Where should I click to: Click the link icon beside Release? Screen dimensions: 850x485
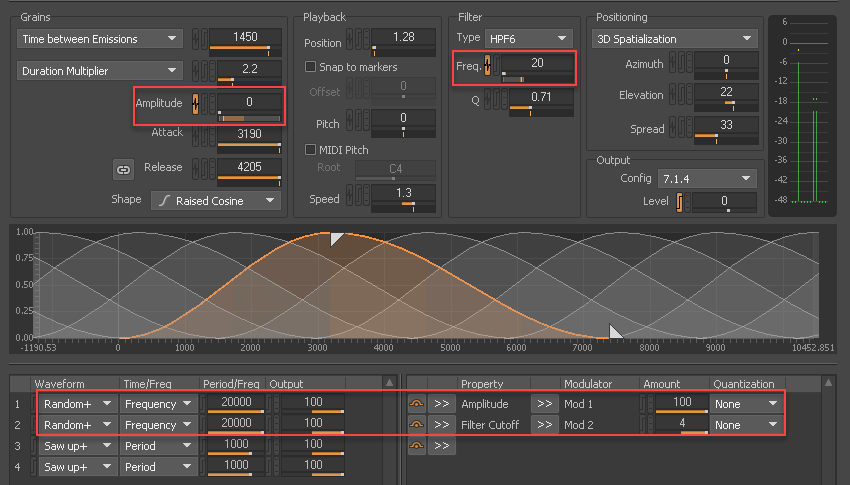pos(123,168)
